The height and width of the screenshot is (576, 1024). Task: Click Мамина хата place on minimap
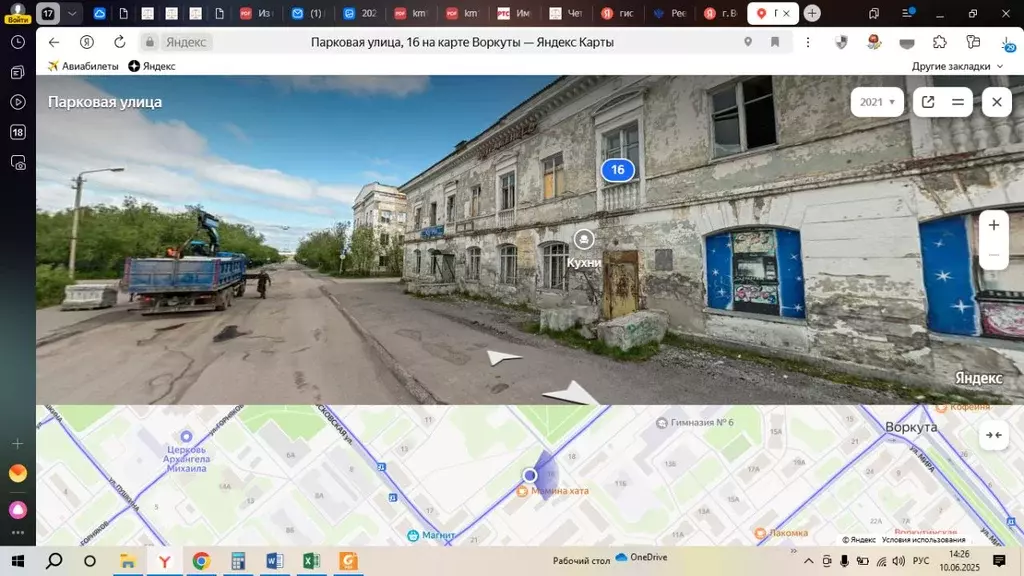[554, 491]
